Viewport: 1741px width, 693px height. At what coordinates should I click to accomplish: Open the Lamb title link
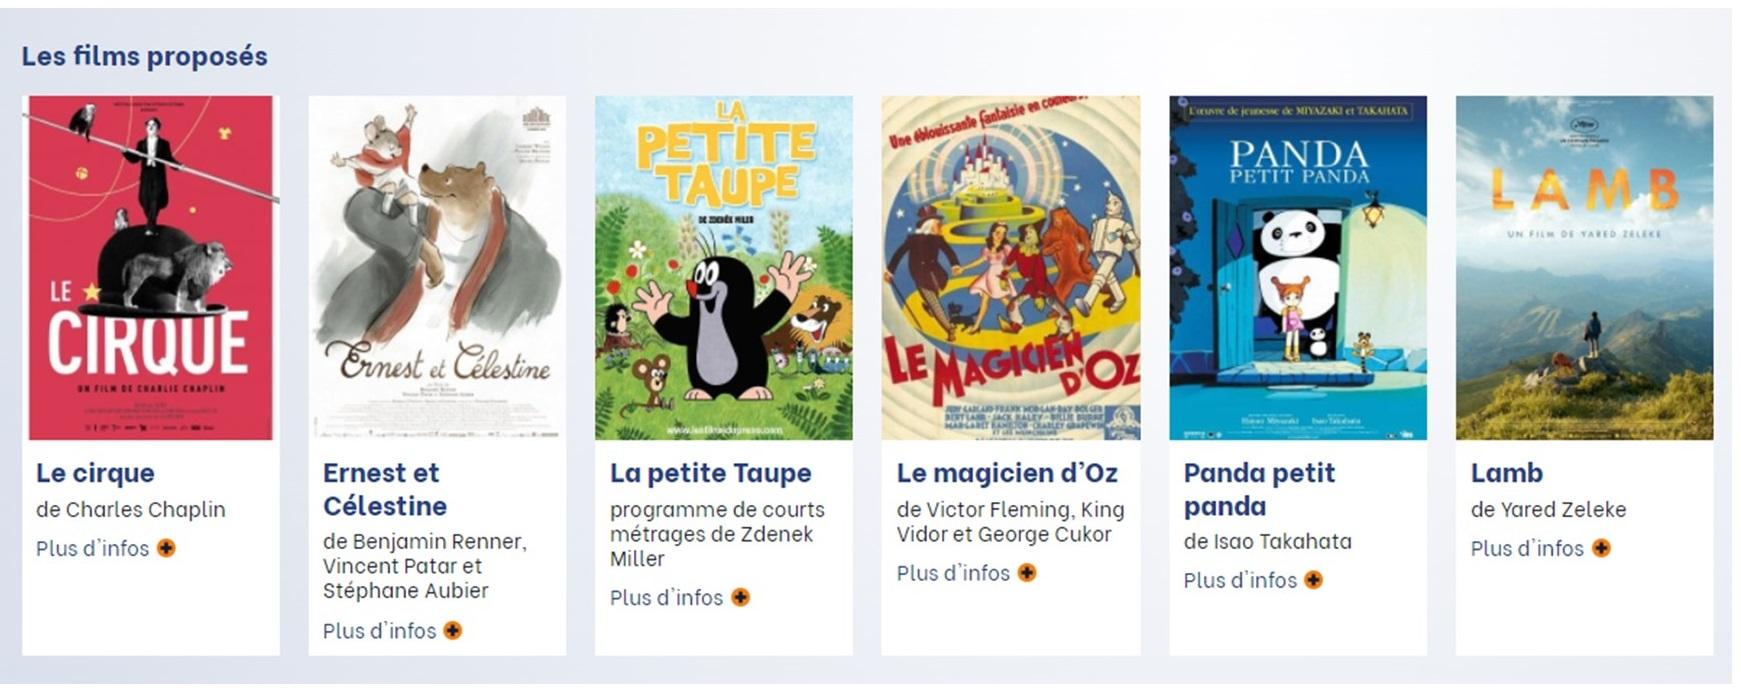coord(1506,473)
